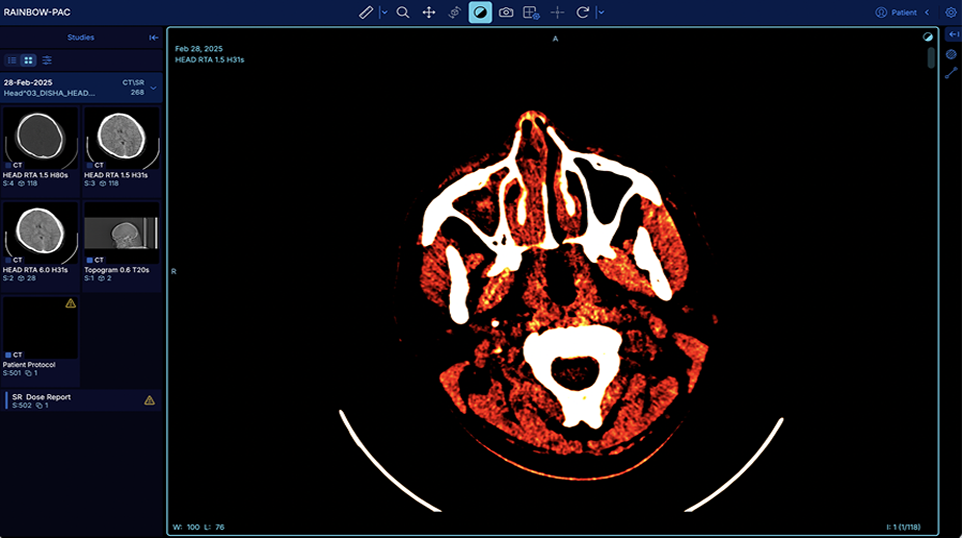Activate the magnifier zoom tool
This screenshot has height=538, width=962.
(x=403, y=13)
